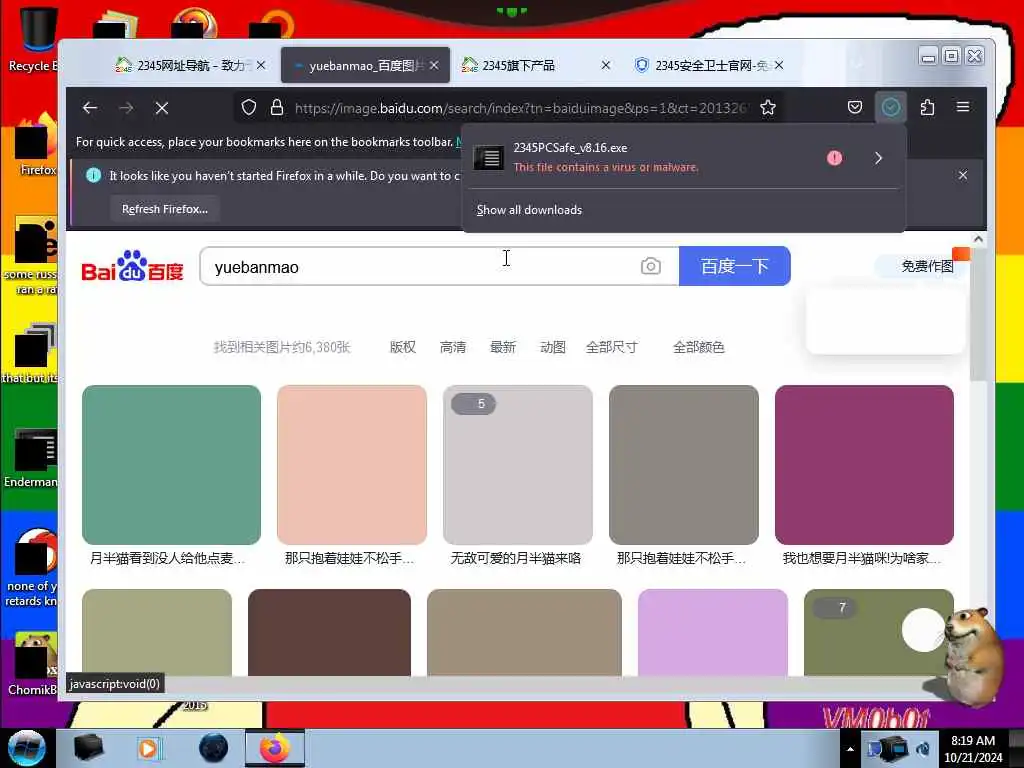Expand download details with the arrow chevron
Screen dimensions: 1024x768
point(878,158)
